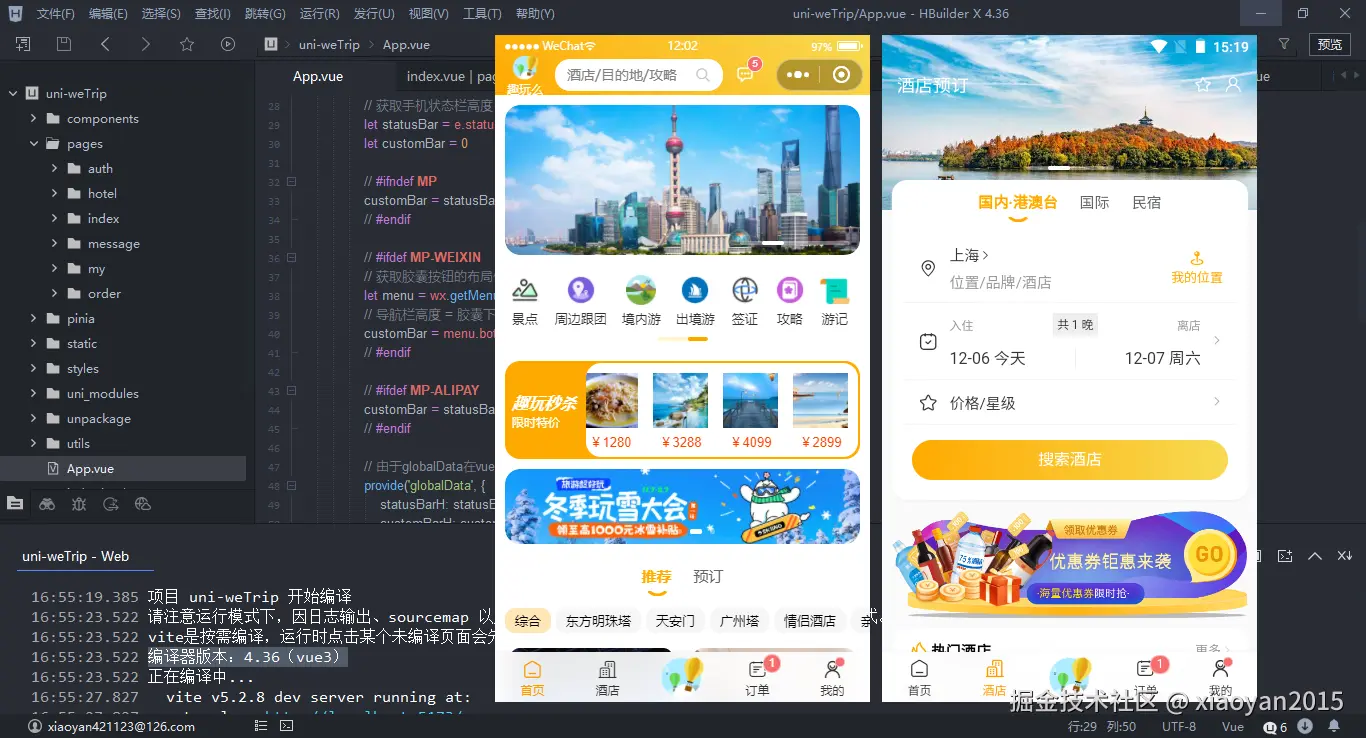1366x738 pixels.
Task: Tap the 我的 tab icon in the hotel preview
Action: click(x=1220, y=669)
